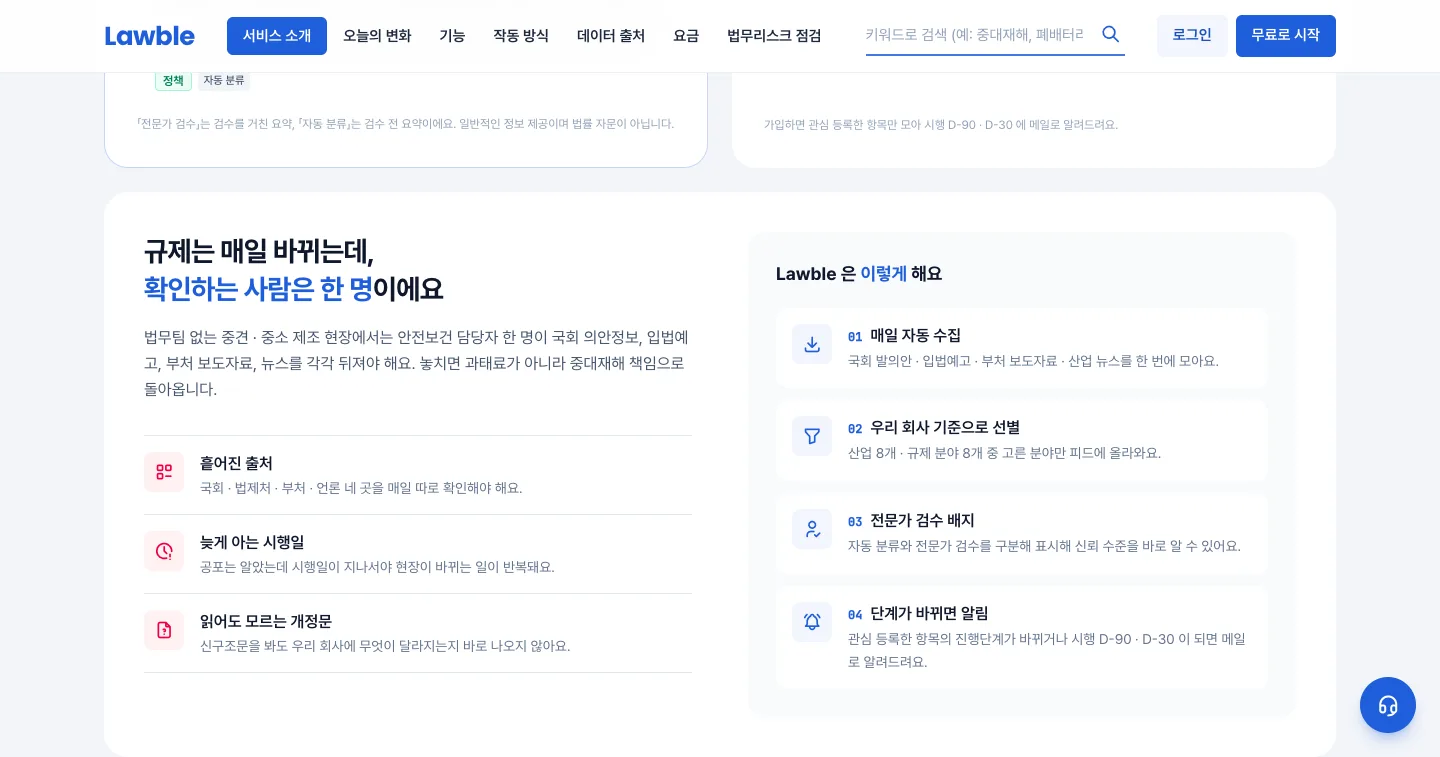Click the 매일 자동 수집 step title
The height and width of the screenshot is (757, 1440).
click(x=915, y=335)
